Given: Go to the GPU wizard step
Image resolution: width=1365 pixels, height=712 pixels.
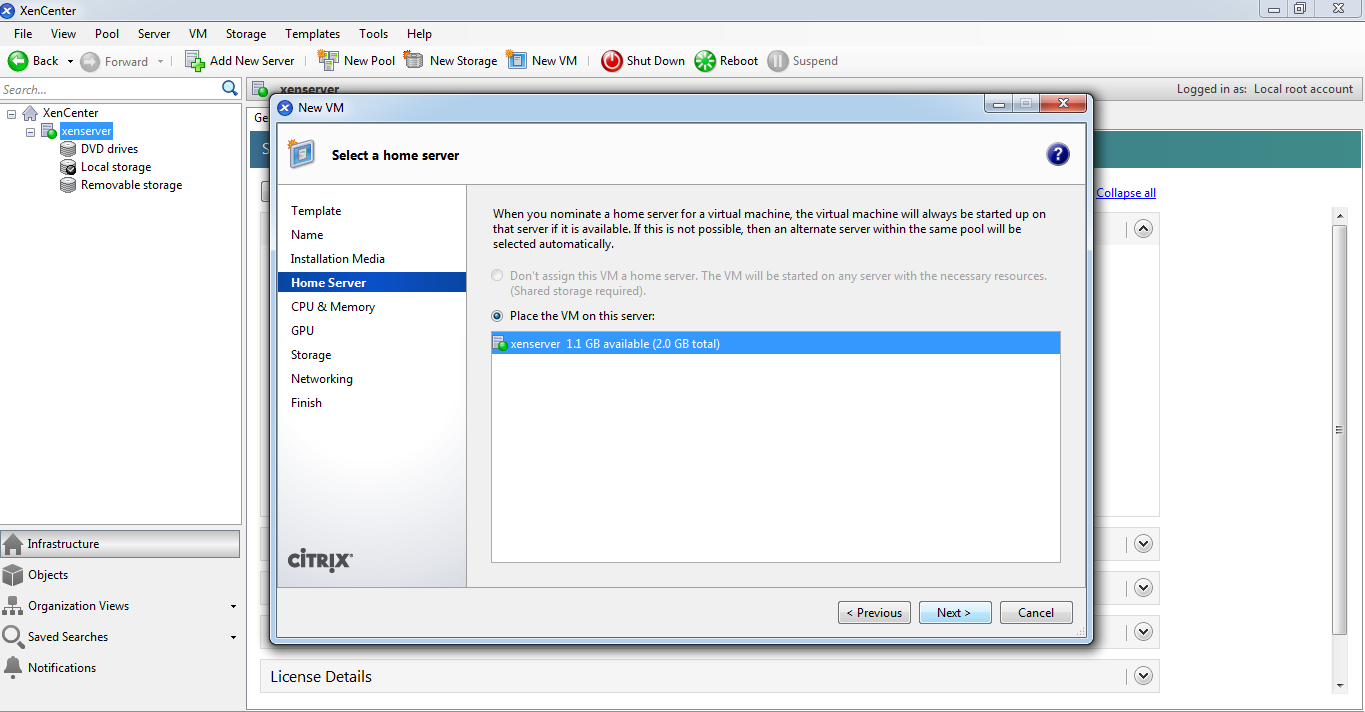Looking at the screenshot, I should coord(302,331).
